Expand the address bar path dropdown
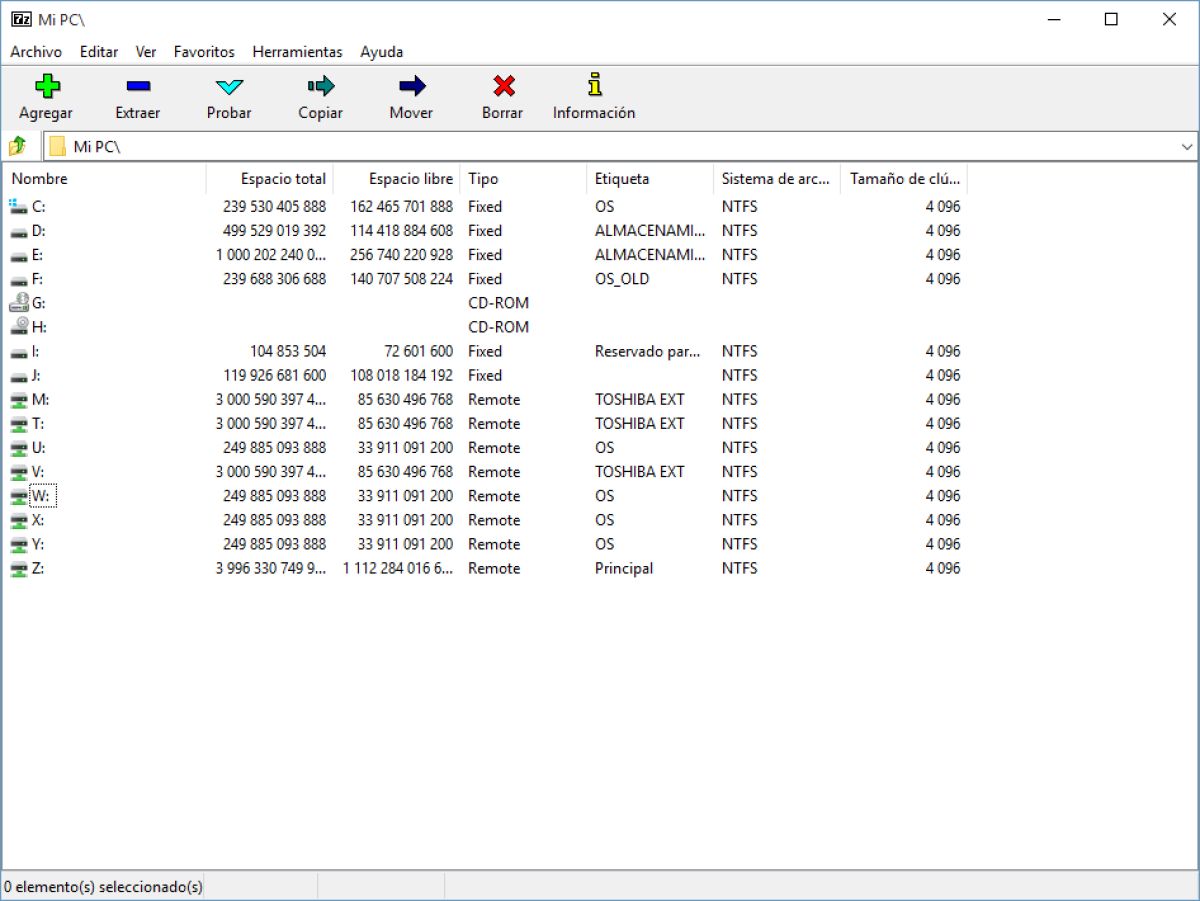1200x901 pixels. (x=1187, y=147)
